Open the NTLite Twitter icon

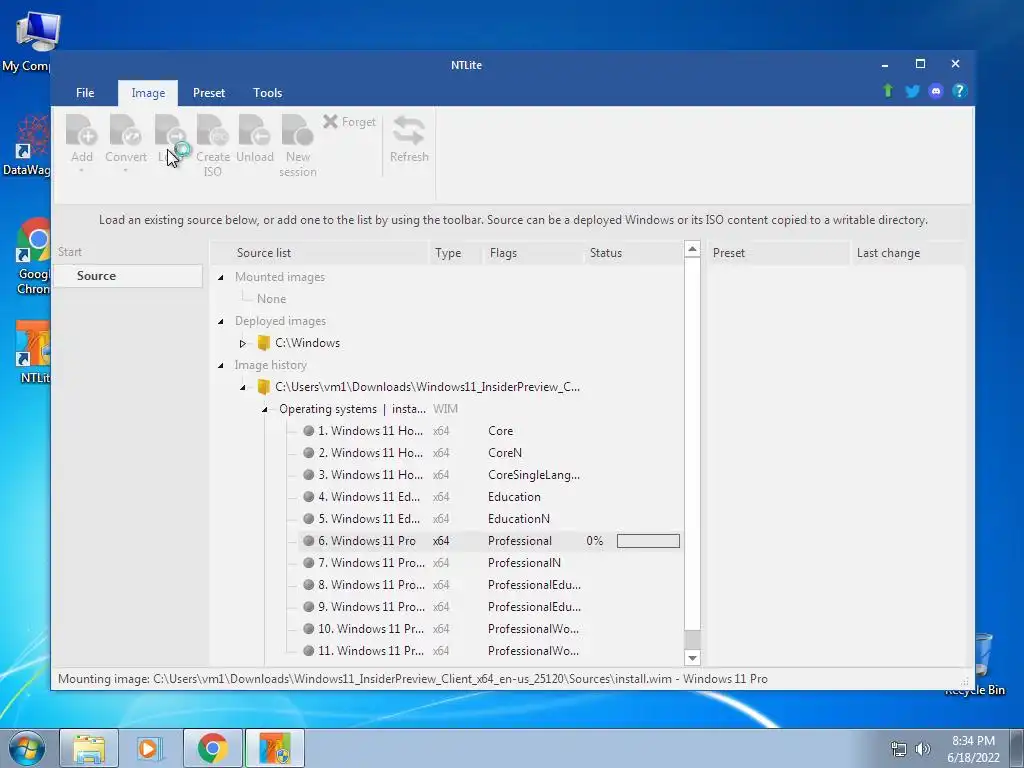click(x=912, y=91)
